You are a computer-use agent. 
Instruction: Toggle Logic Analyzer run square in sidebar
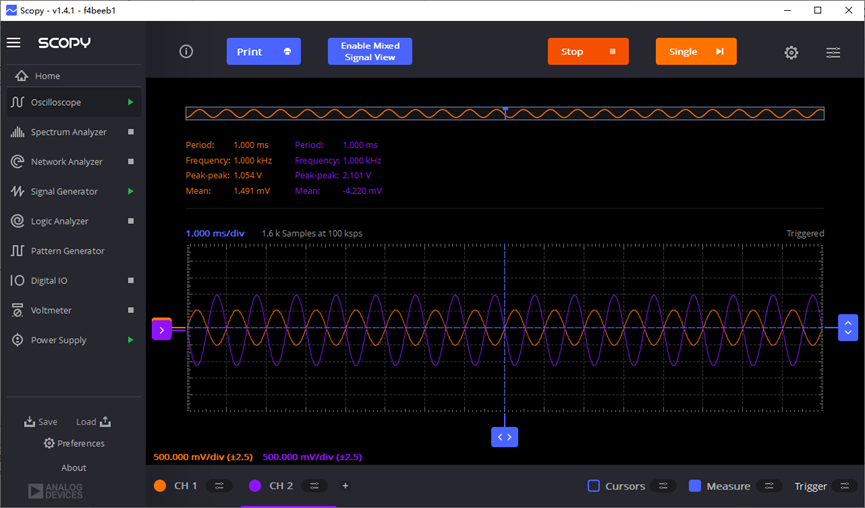[x=131, y=221]
